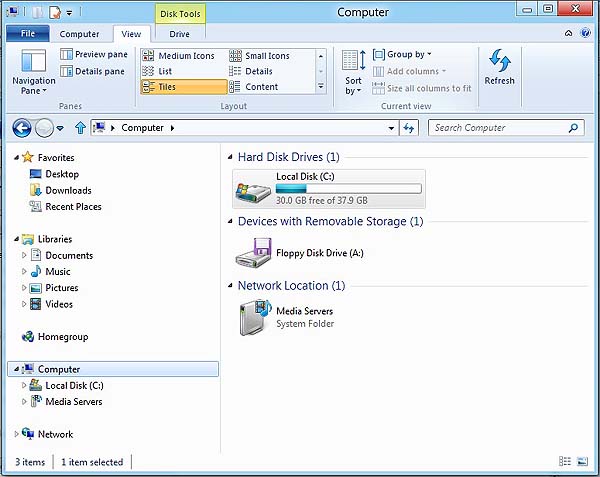Select the Floppy Disk Drive (A:) icon

coord(252,254)
